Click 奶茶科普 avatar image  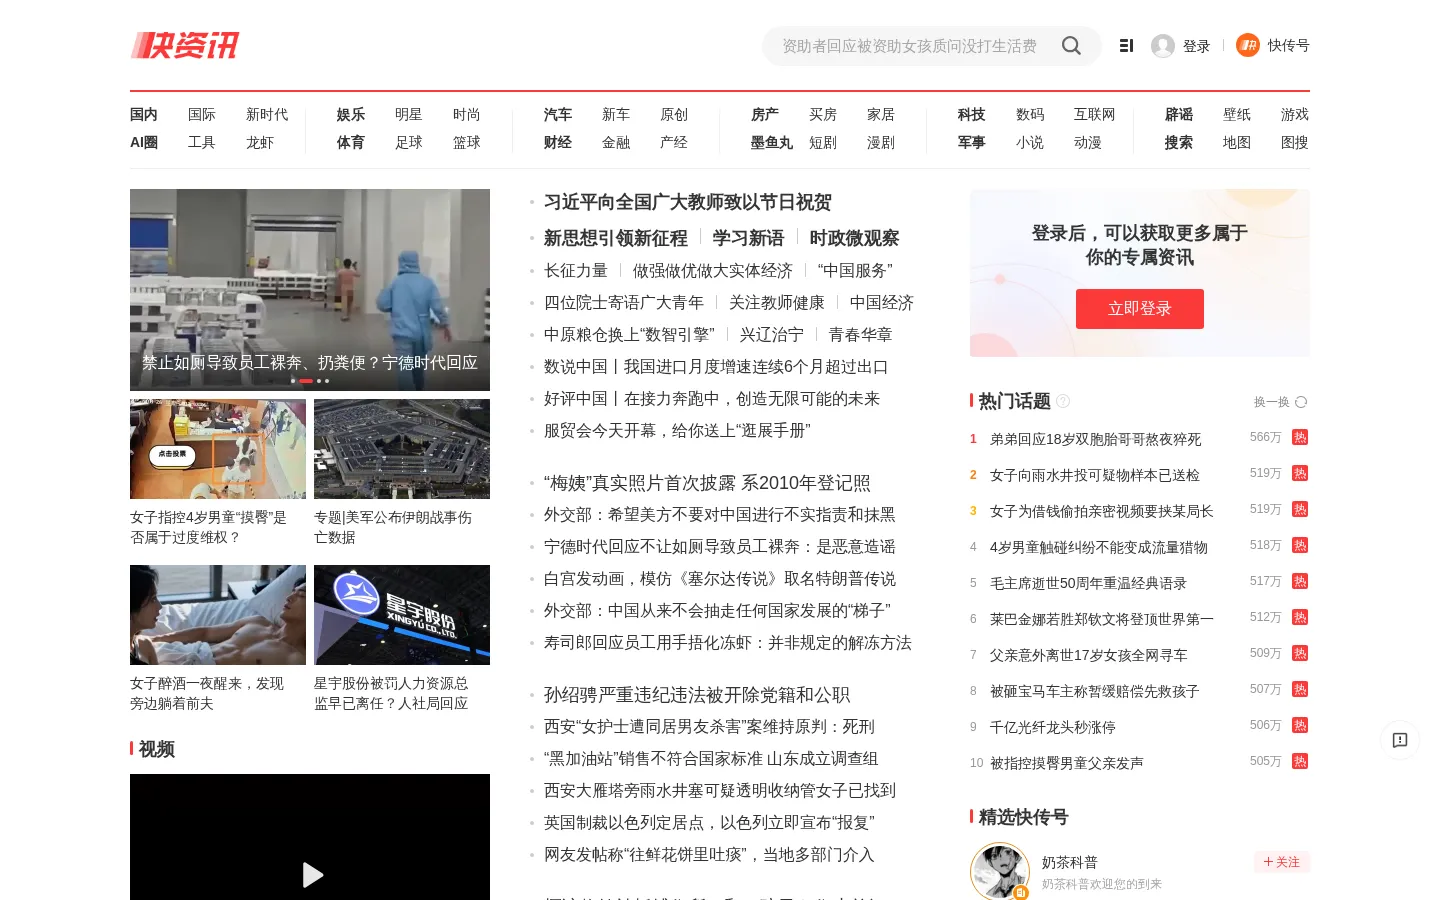point(1000,872)
